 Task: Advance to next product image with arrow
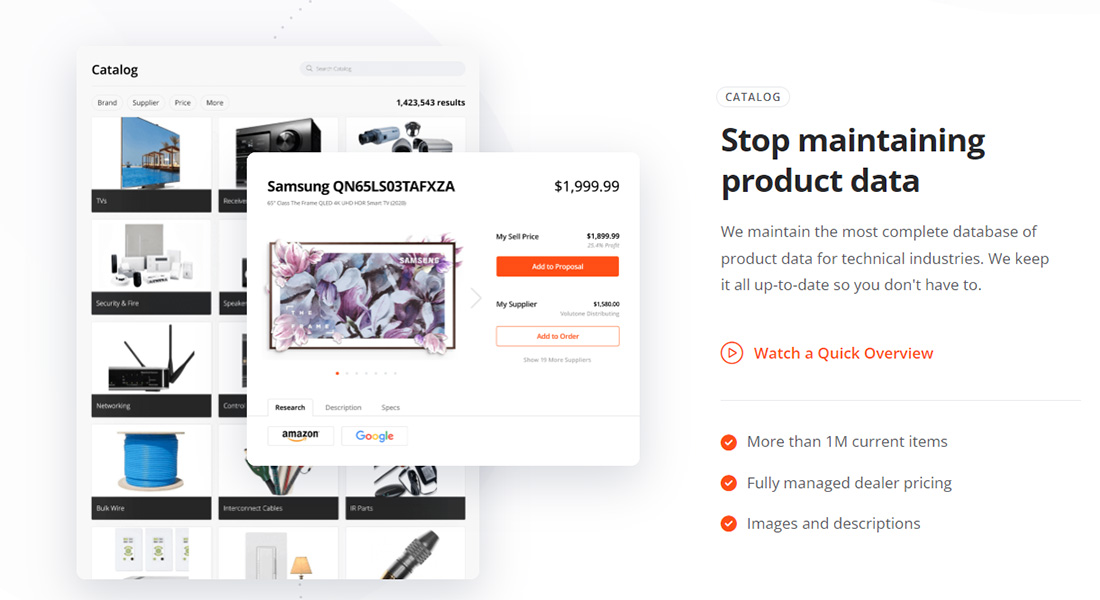click(476, 298)
